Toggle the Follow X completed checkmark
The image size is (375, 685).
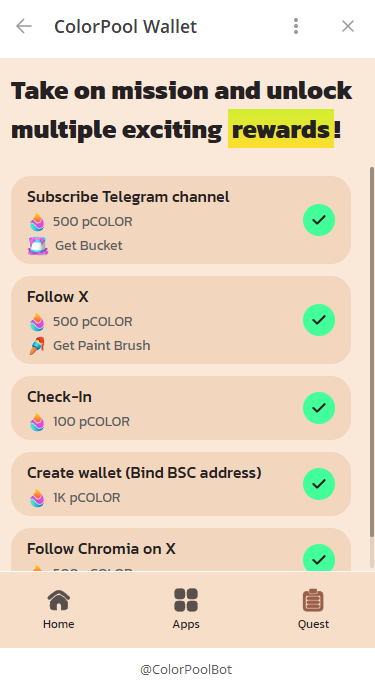point(319,320)
